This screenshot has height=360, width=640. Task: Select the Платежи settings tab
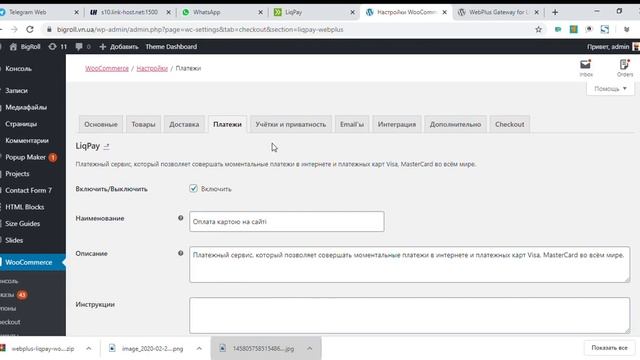pos(227,124)
